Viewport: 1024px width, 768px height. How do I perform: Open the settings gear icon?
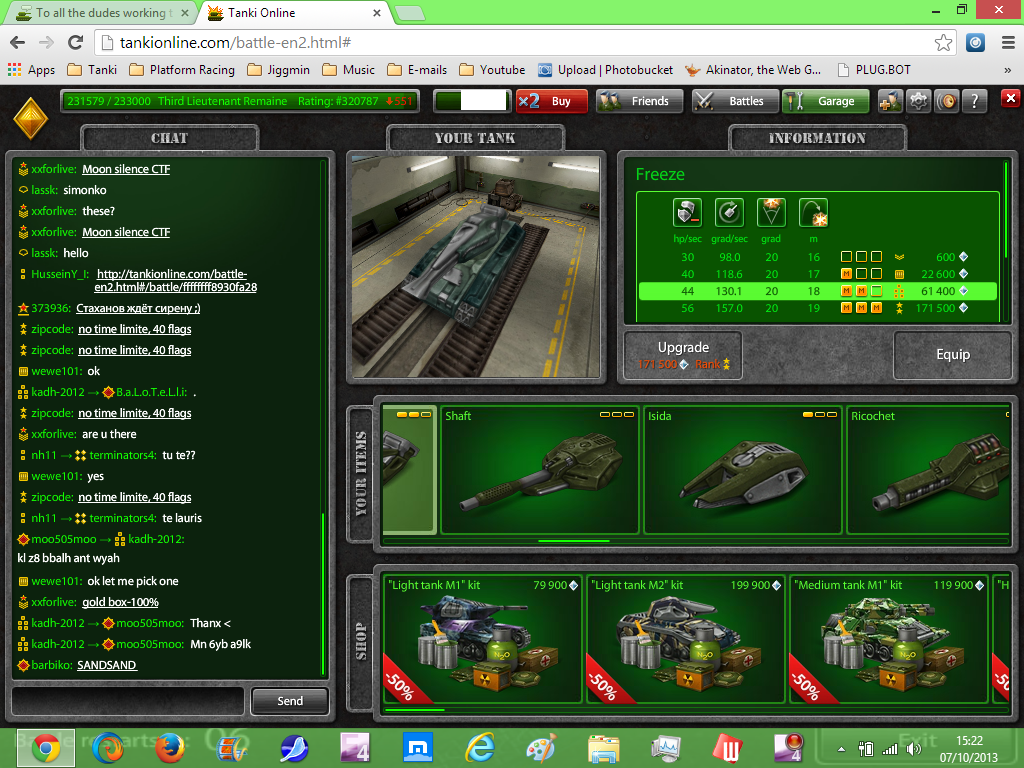918,101
